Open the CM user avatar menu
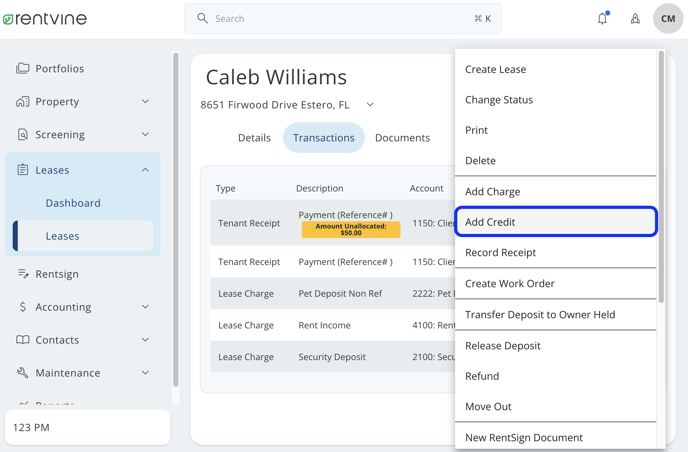The image size is (688, 452). pos(668,18)
